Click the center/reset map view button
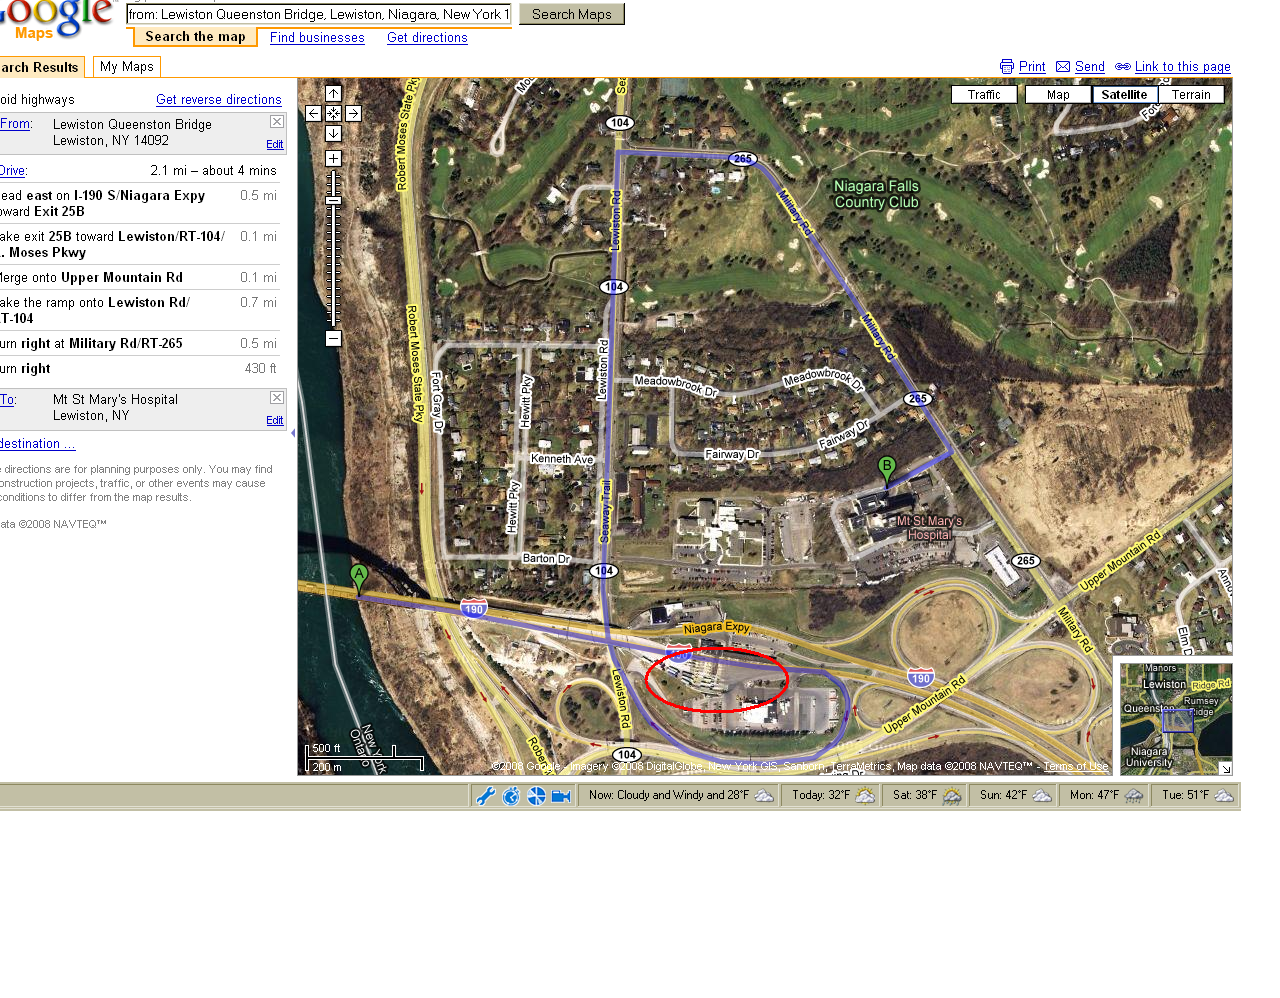This screenshot has width=1280, height=998. [333, 114]
